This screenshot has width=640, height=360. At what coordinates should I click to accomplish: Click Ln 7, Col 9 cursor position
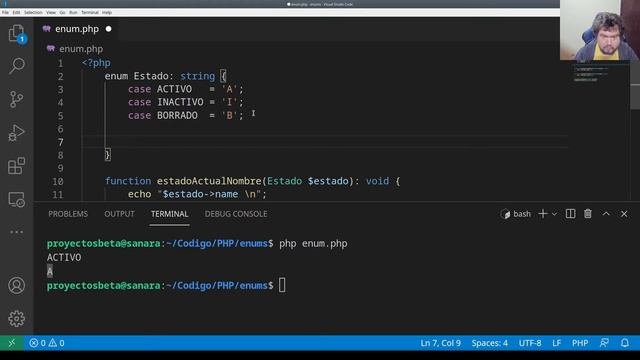pyautogui.click(x=440, y=343)
